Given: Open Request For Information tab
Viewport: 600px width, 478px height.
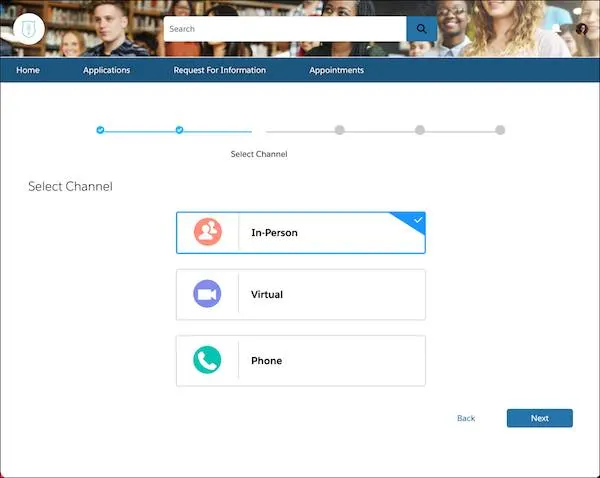Looking at the screenshot, I should point(220,70).
